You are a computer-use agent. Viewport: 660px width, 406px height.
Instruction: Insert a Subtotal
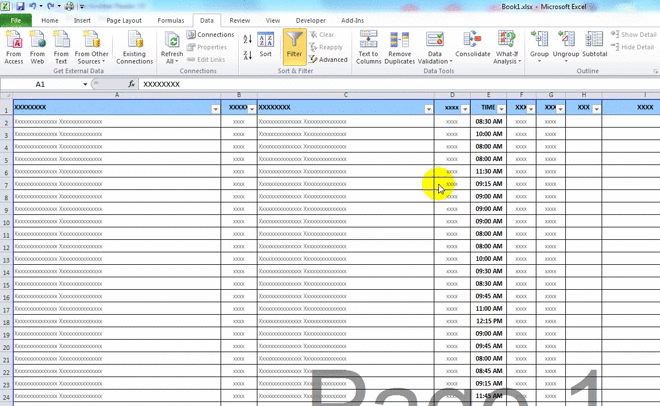coord(594,45)
